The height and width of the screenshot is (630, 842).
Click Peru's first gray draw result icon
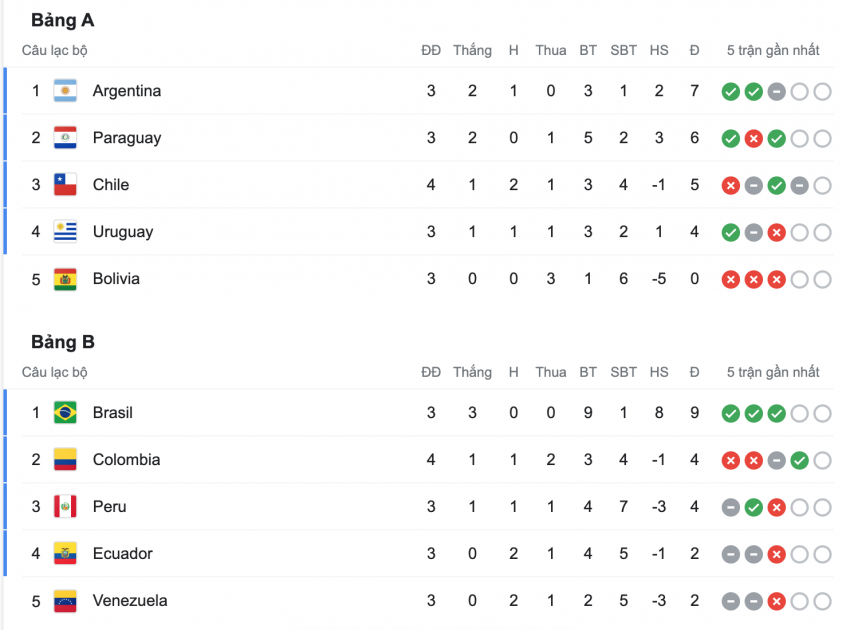[x=731, y=508]
